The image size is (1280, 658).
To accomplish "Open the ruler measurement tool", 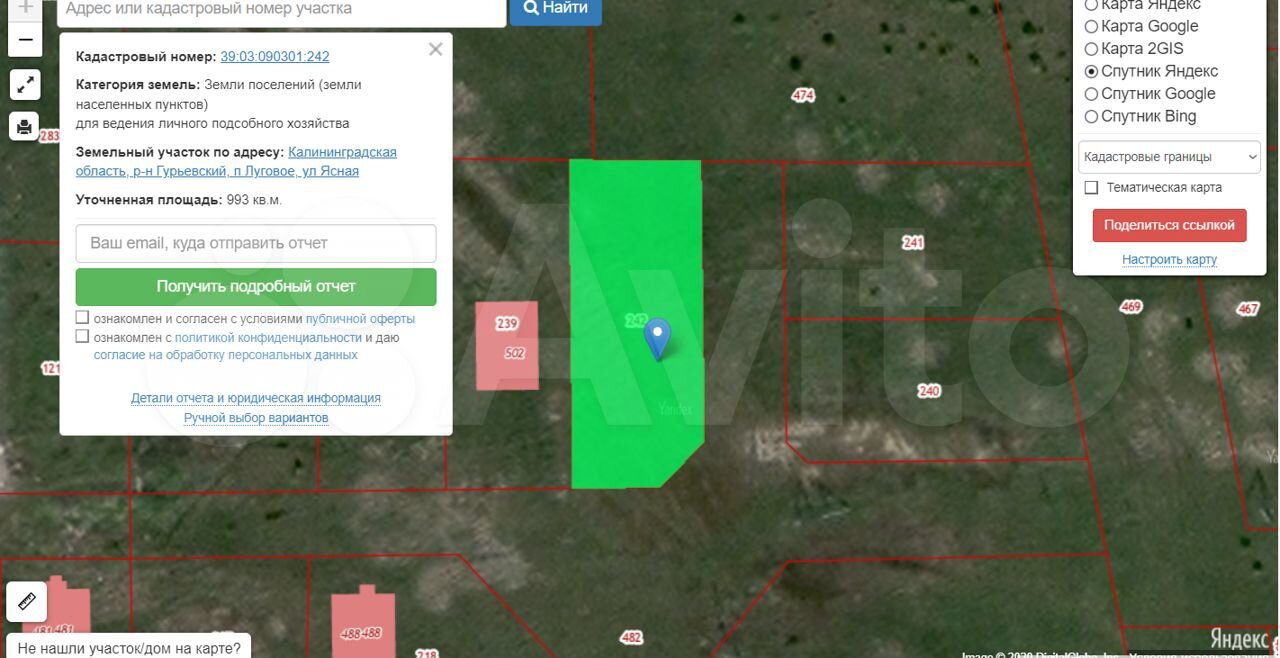I will point(27,602).
